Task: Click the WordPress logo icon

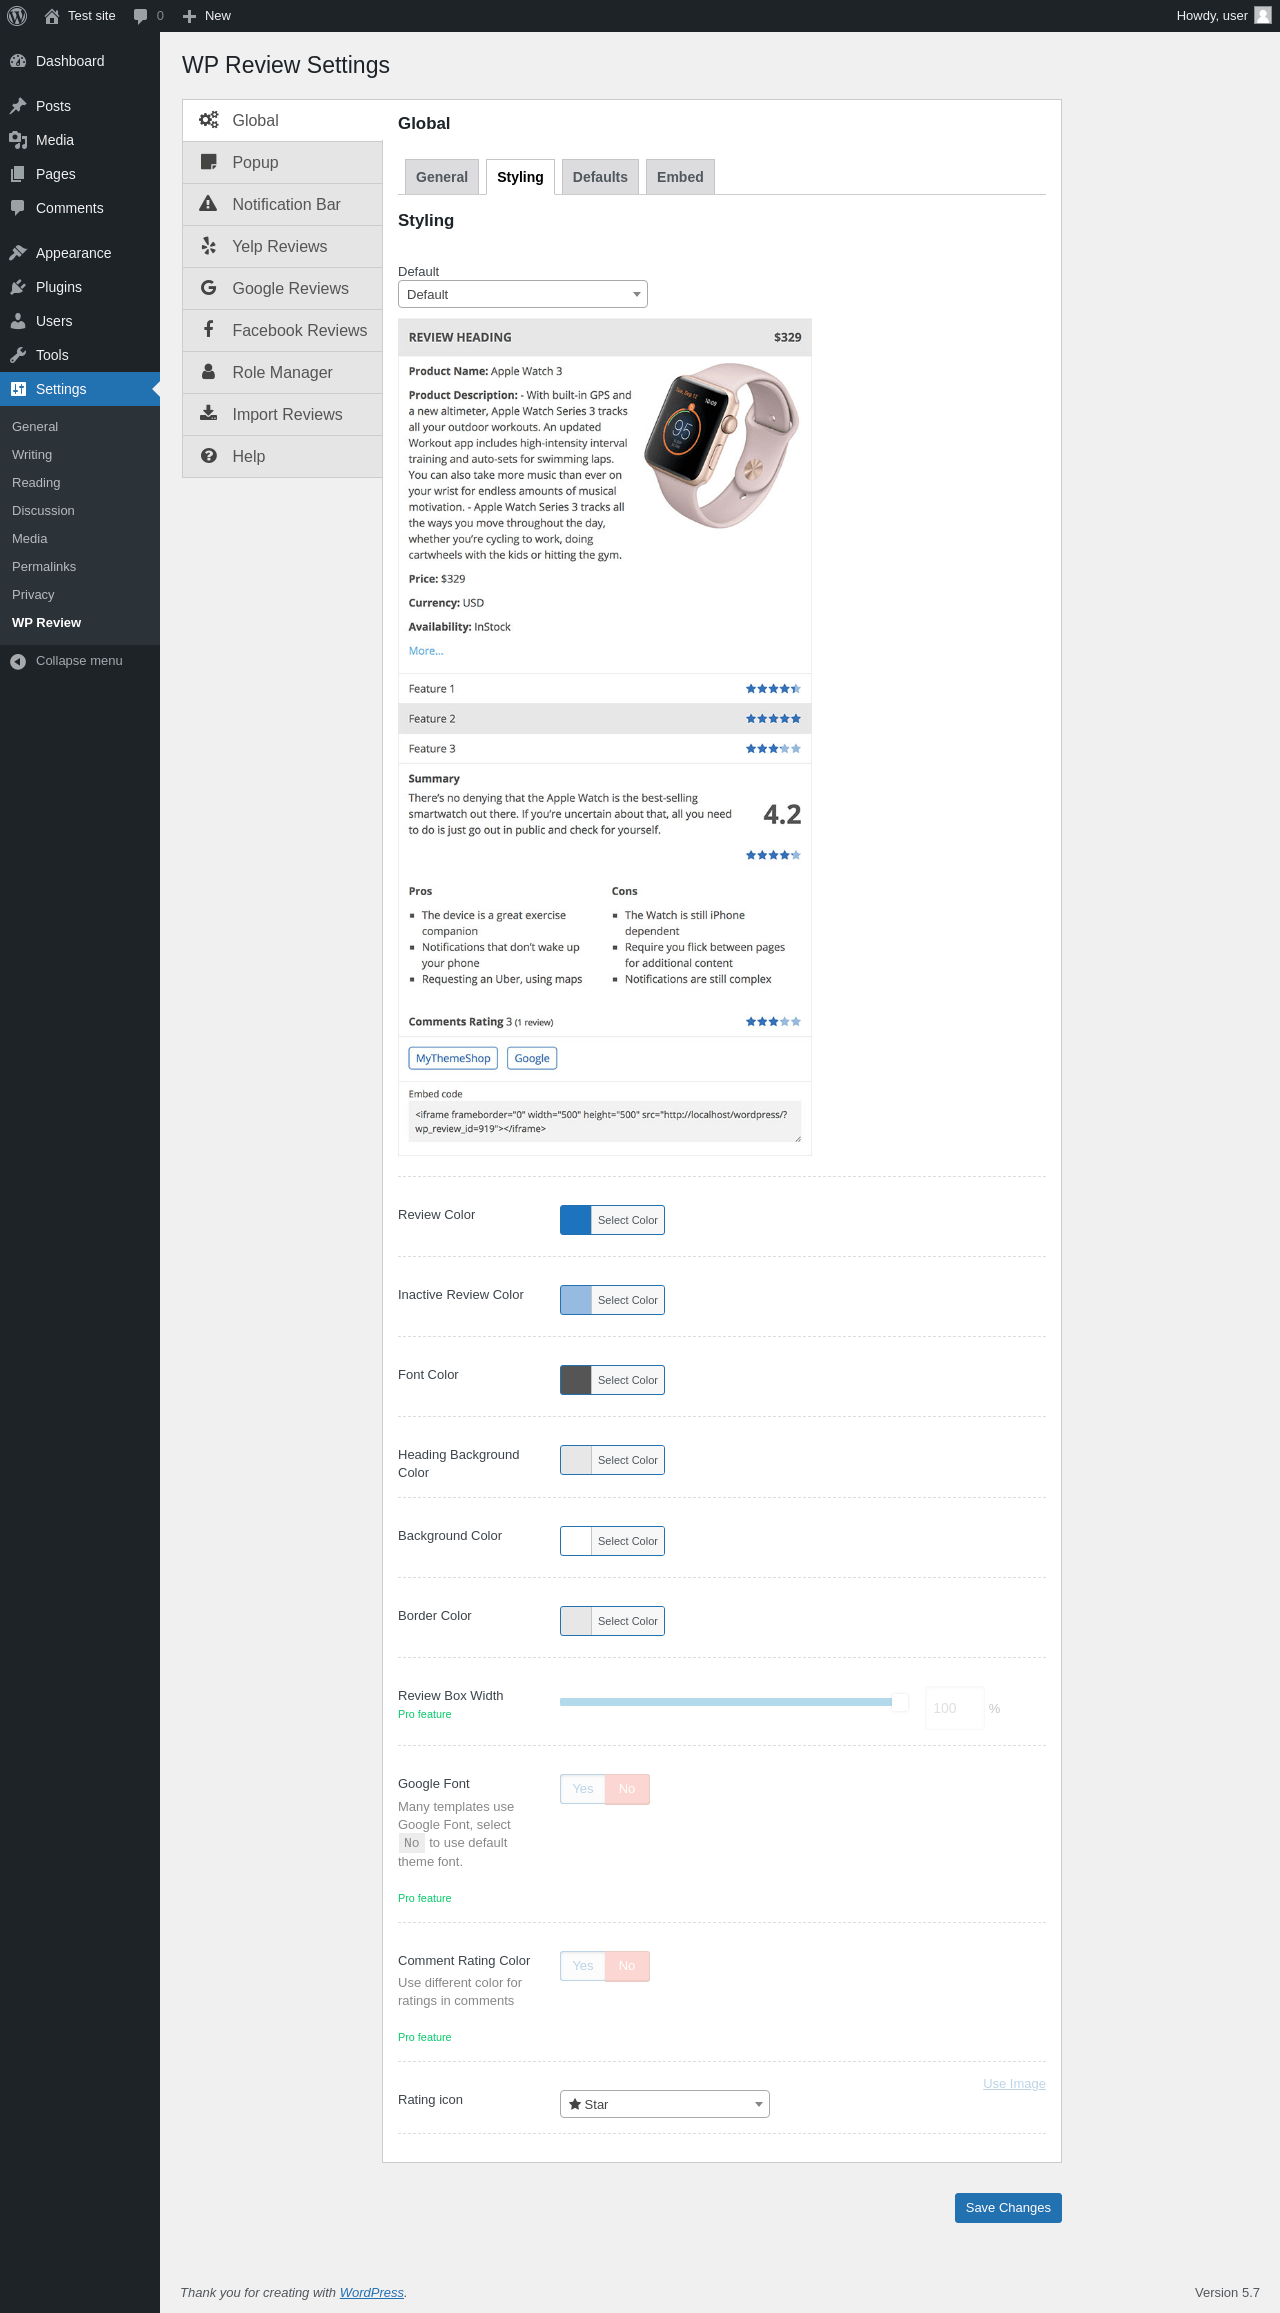Action: click(x=17, y=16)
